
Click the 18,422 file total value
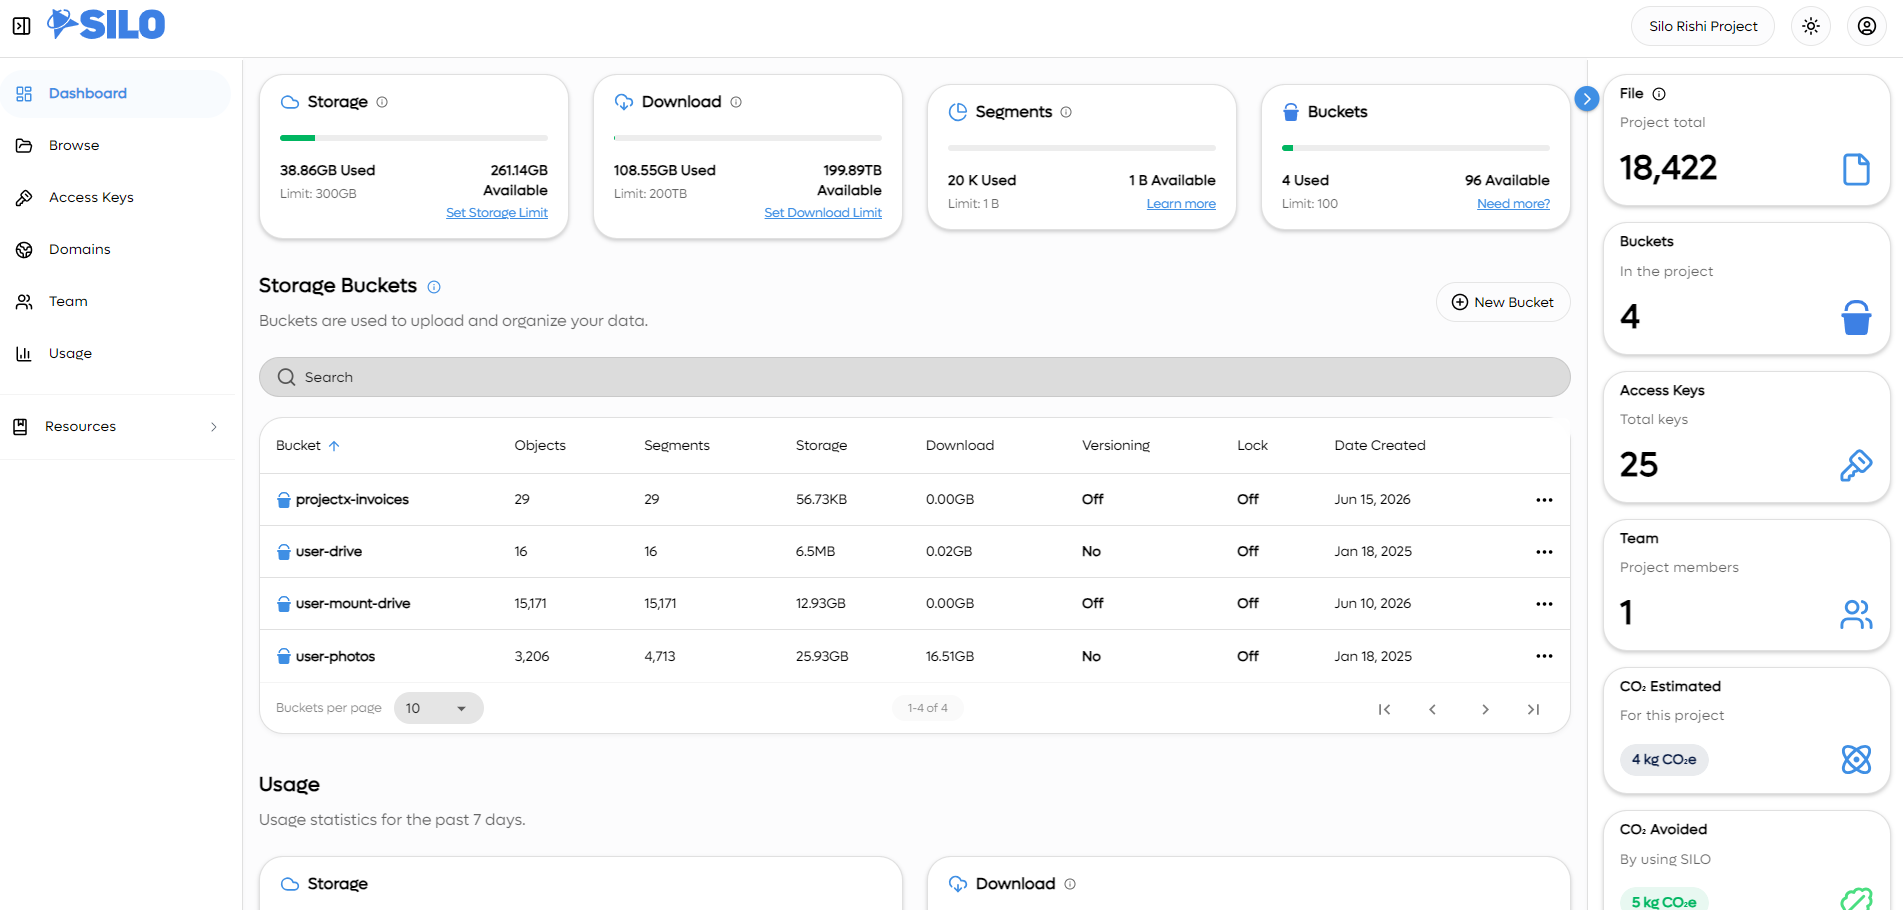point(1668,168)
